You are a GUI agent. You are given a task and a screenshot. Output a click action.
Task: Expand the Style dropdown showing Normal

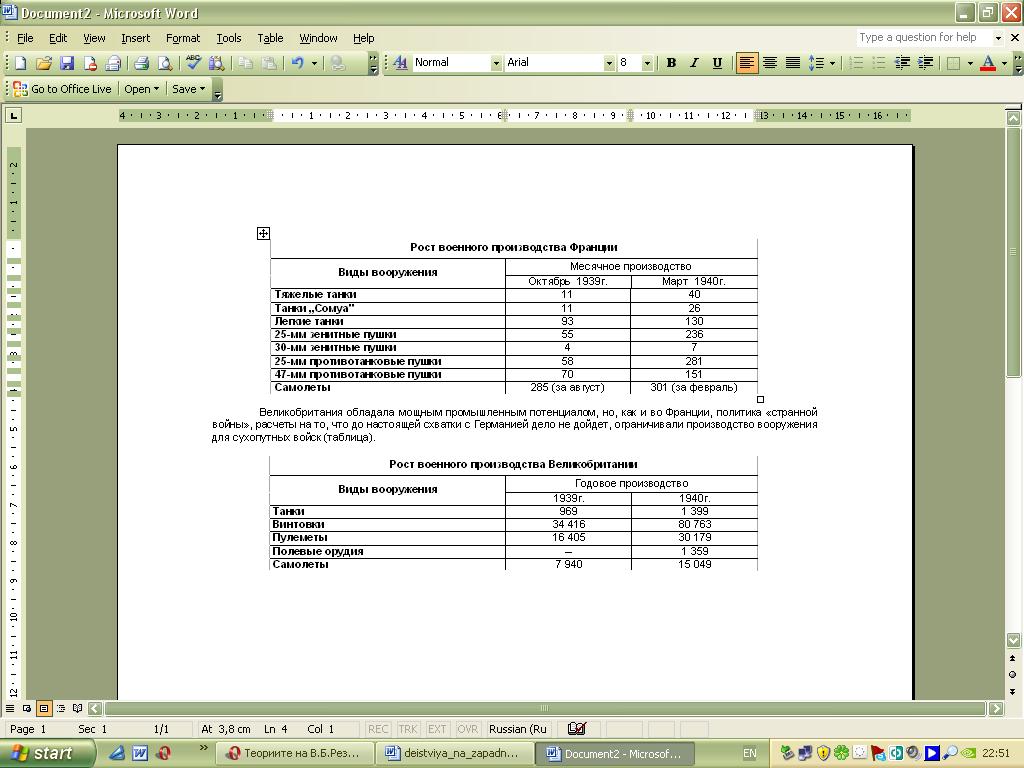[x=495, y=63]
